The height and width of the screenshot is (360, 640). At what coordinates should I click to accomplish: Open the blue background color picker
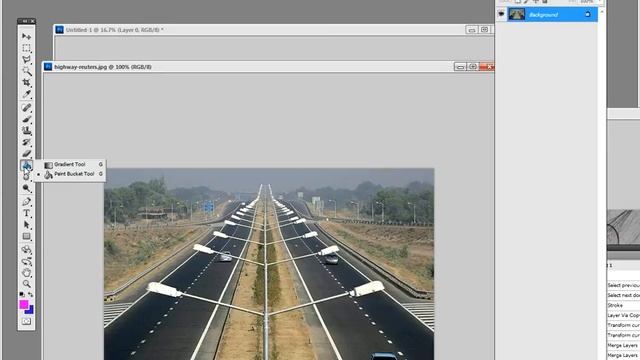(x=30, y=311)
